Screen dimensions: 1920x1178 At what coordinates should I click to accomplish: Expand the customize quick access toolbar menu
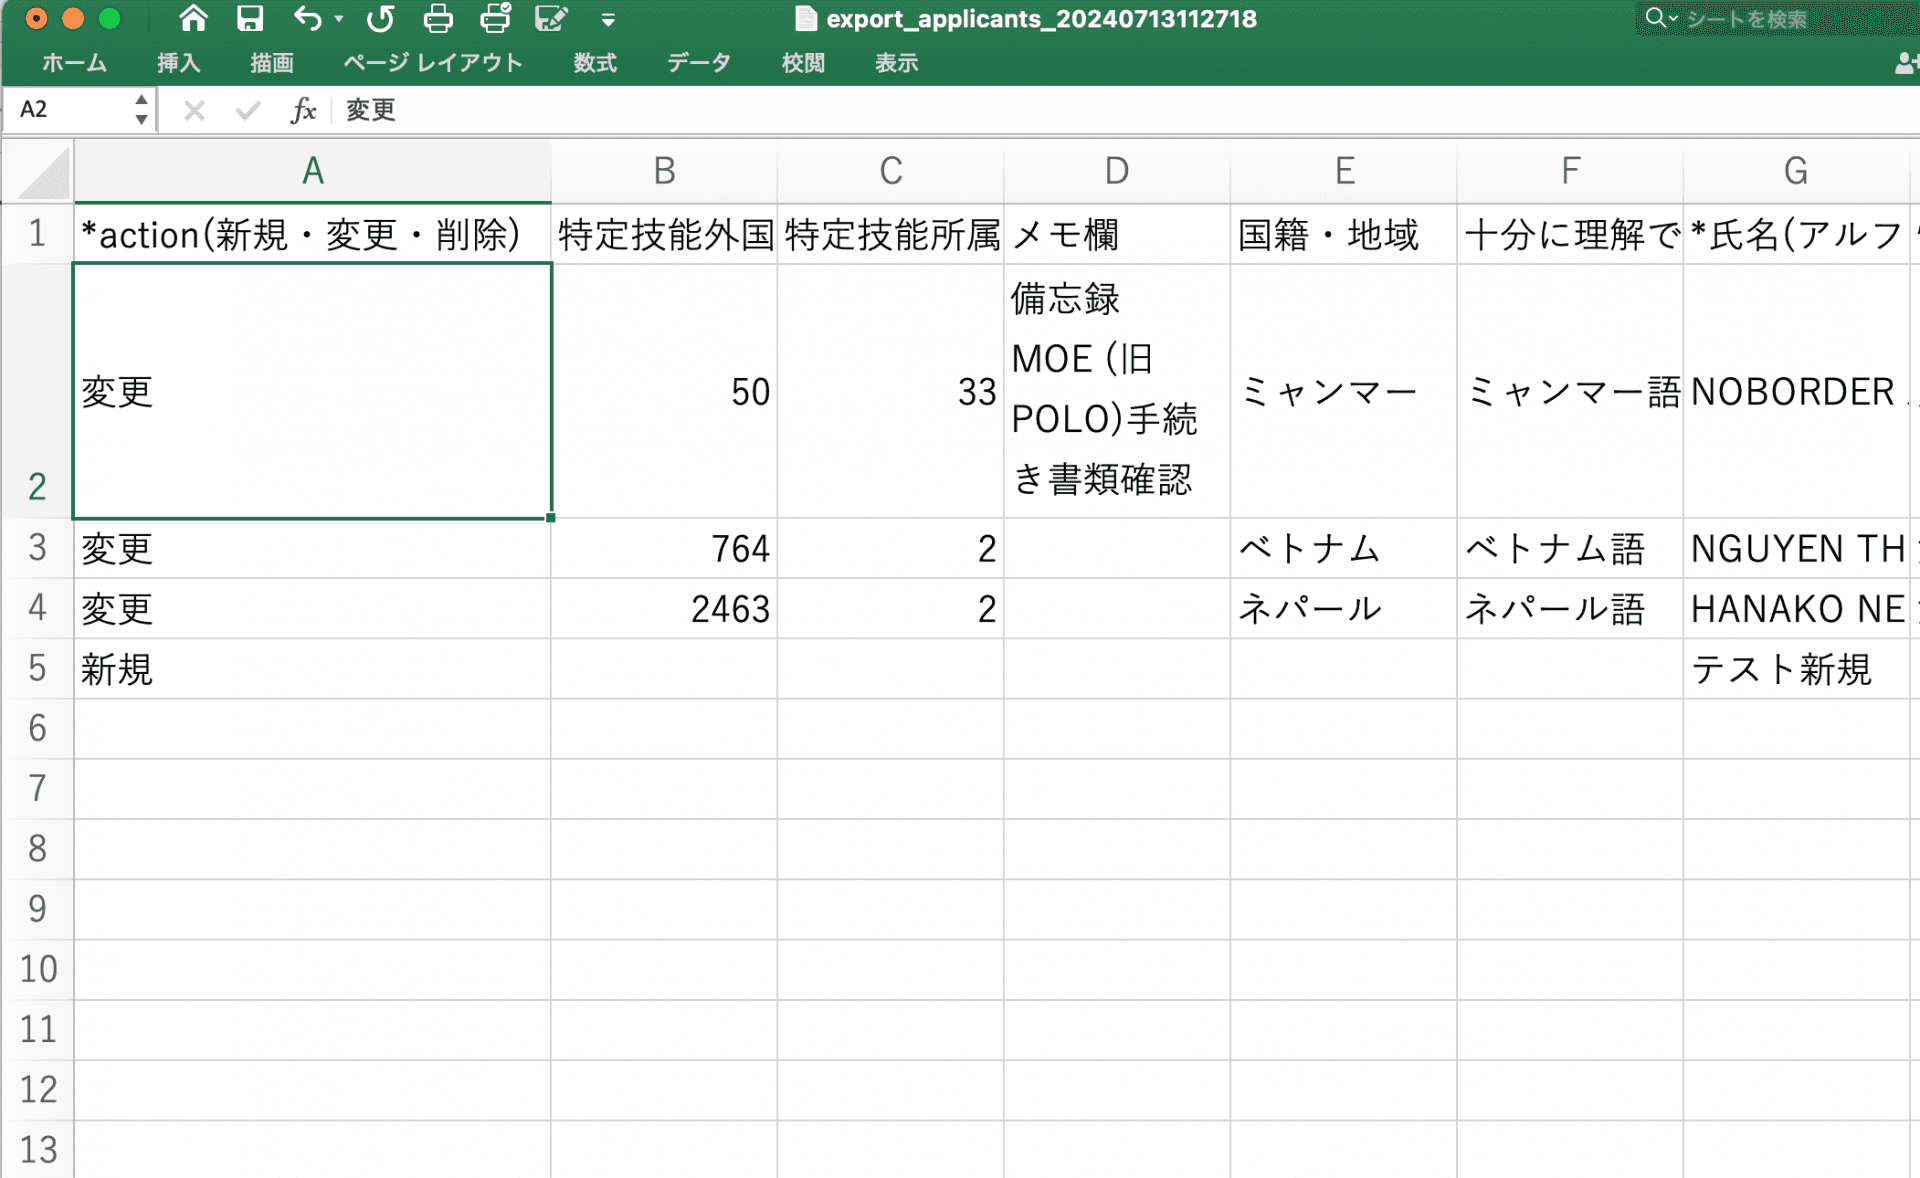[x=608, y=20]
